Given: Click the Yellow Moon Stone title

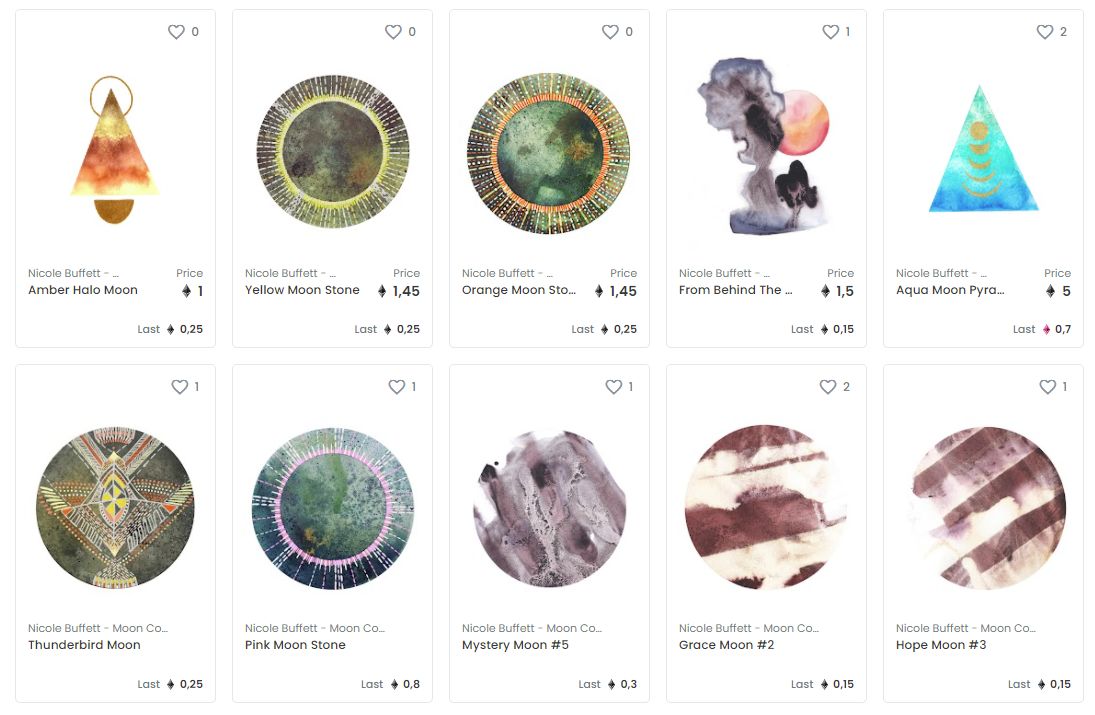Looking at the screenshot, I should [x=302, y=290].
